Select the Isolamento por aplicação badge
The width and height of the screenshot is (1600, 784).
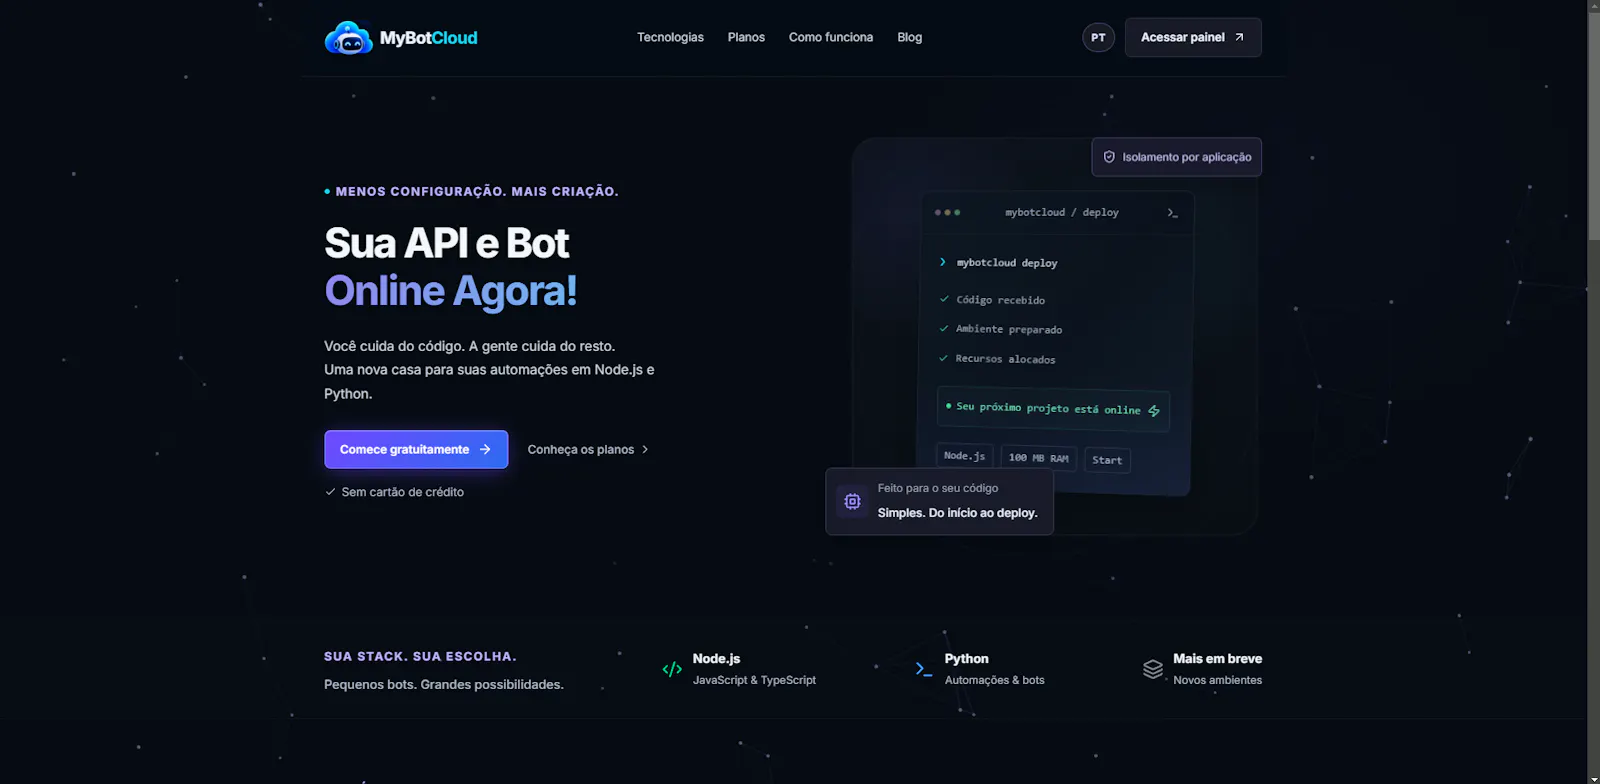(1176, 157)
